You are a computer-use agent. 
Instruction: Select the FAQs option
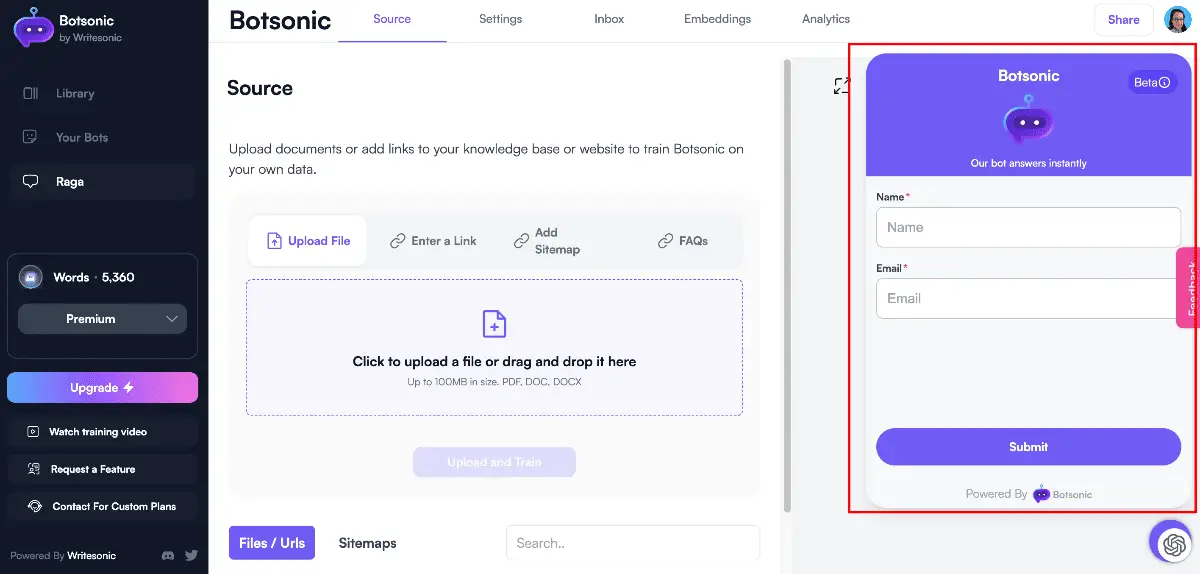(683, 241)
